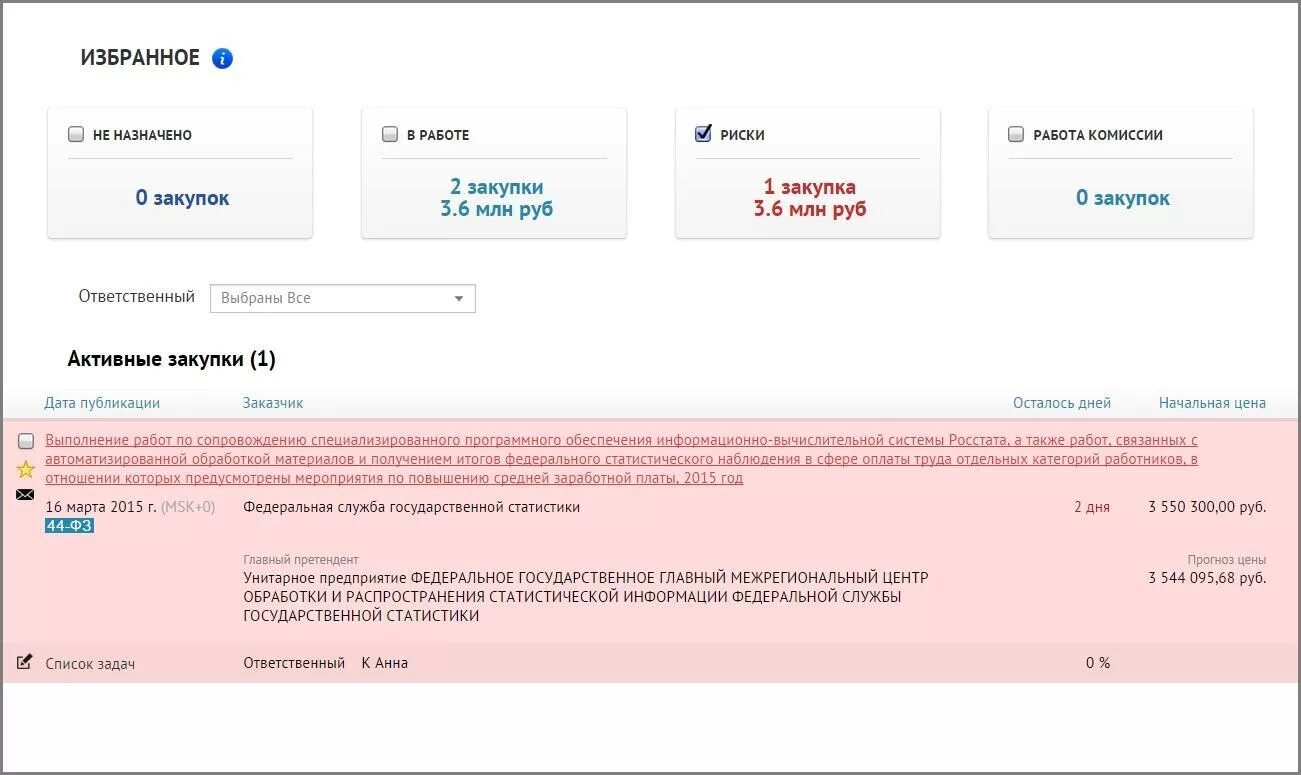
Task: Open the task list edit pencil icon
Action: tap(25, 662)
